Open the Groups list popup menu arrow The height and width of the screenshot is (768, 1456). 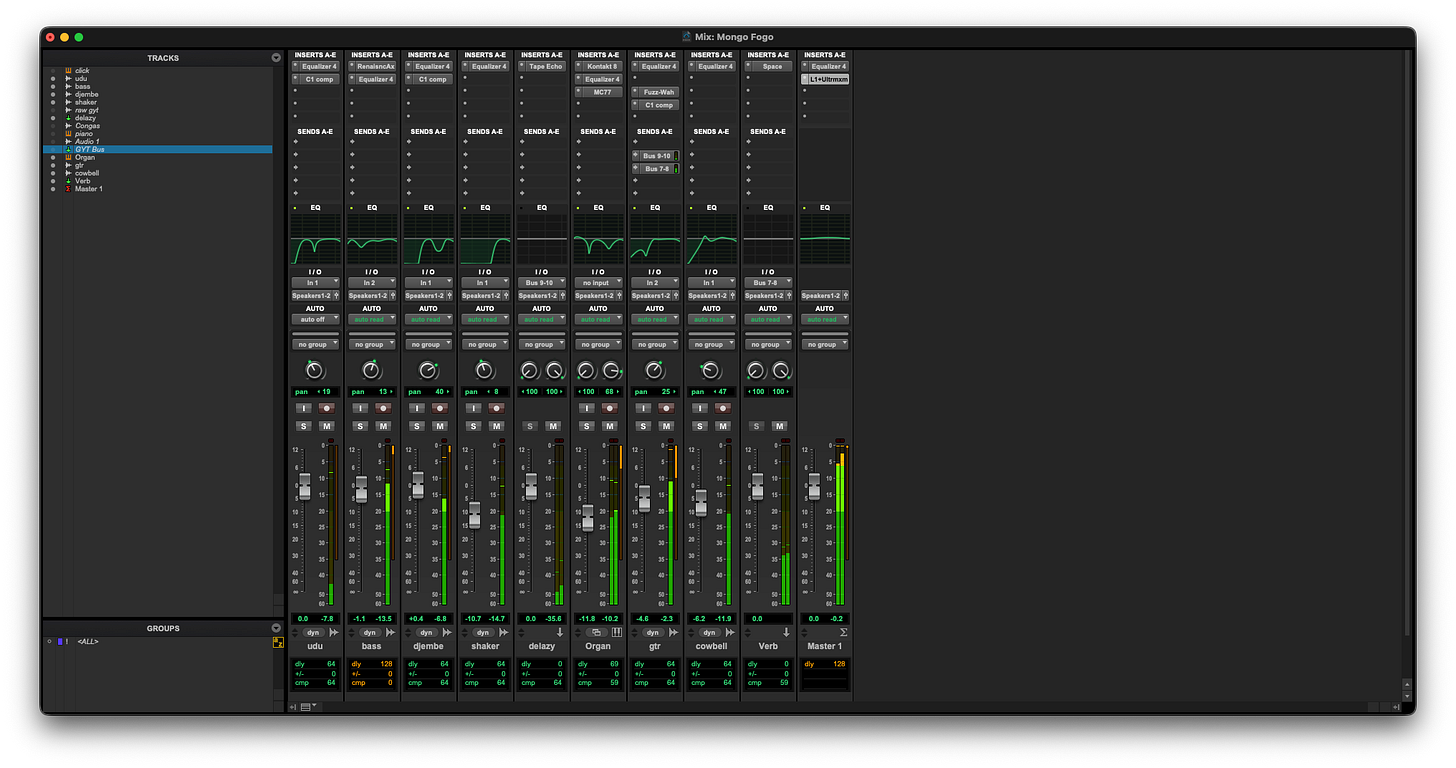(276, 628)
